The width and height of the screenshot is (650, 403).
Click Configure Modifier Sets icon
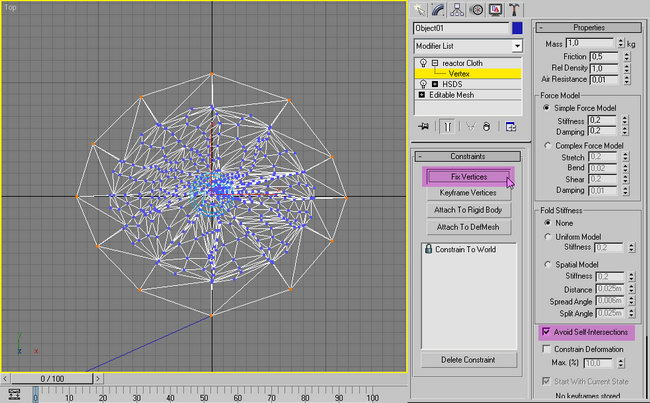(510, 127)
